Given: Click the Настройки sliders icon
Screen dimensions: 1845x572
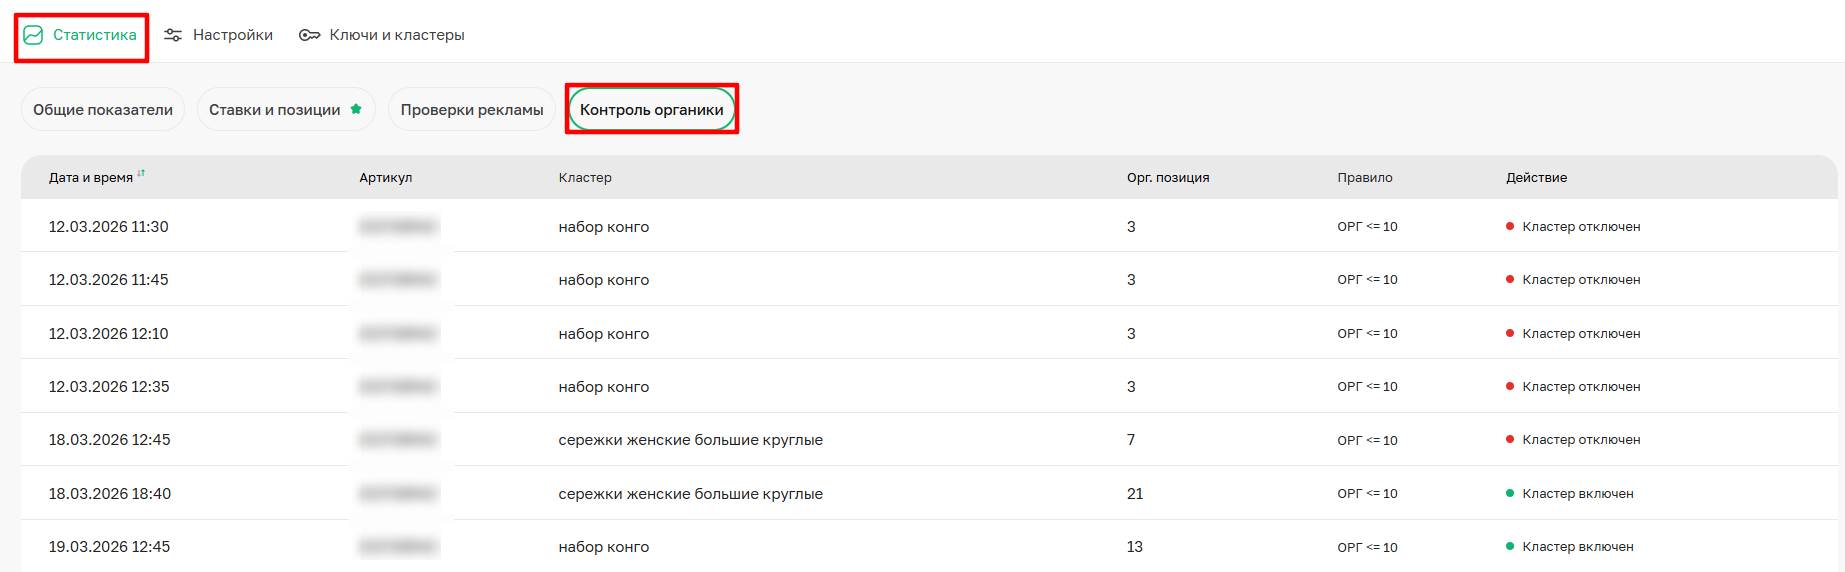Looking at the screenshot, I should click(x=173, y=35).
